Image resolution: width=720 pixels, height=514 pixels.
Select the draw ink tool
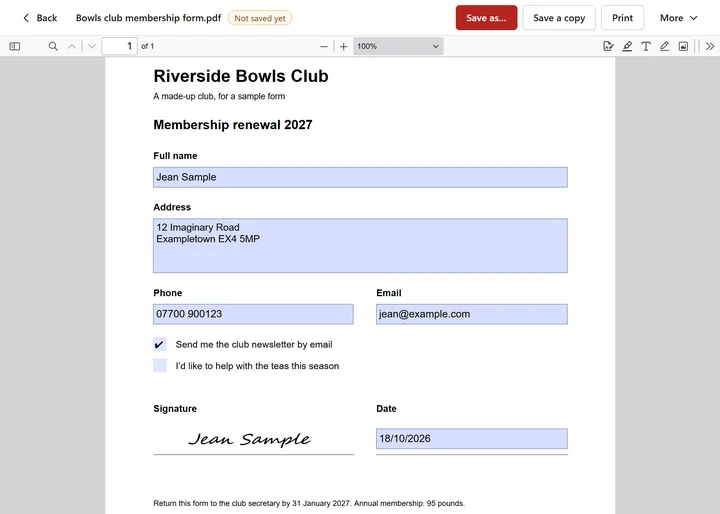tap(664, 46)
